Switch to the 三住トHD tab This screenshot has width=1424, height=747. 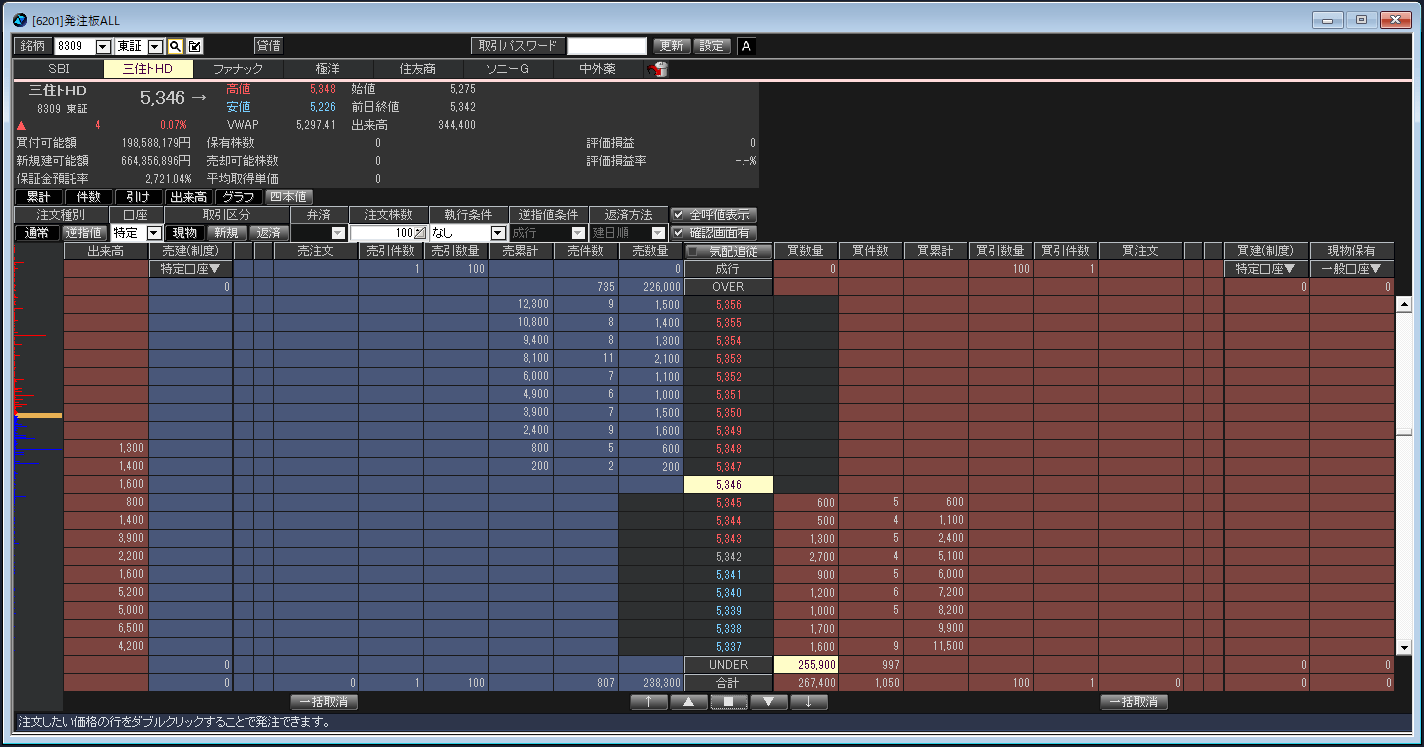point(148,69)
